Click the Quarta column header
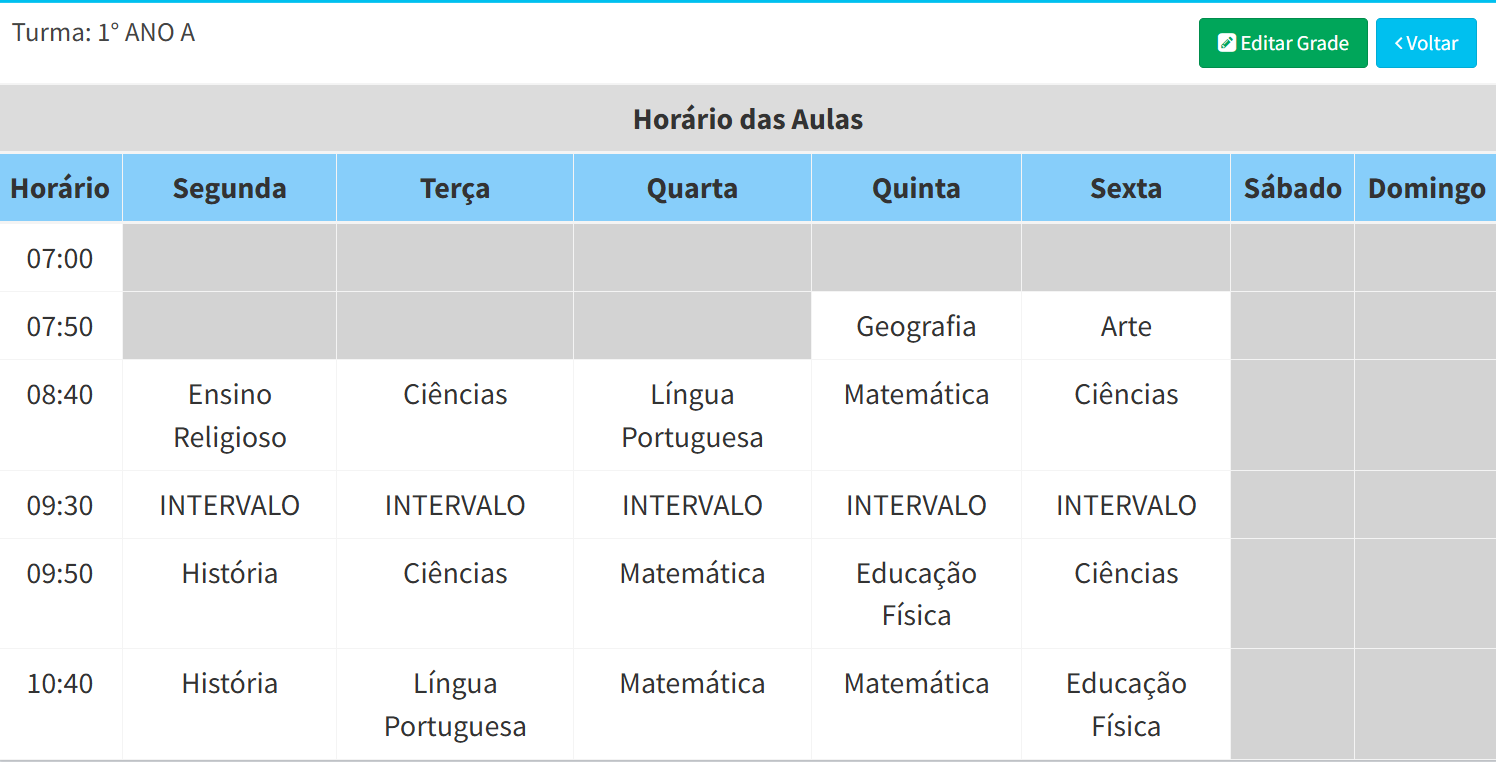 pos(692,188)
